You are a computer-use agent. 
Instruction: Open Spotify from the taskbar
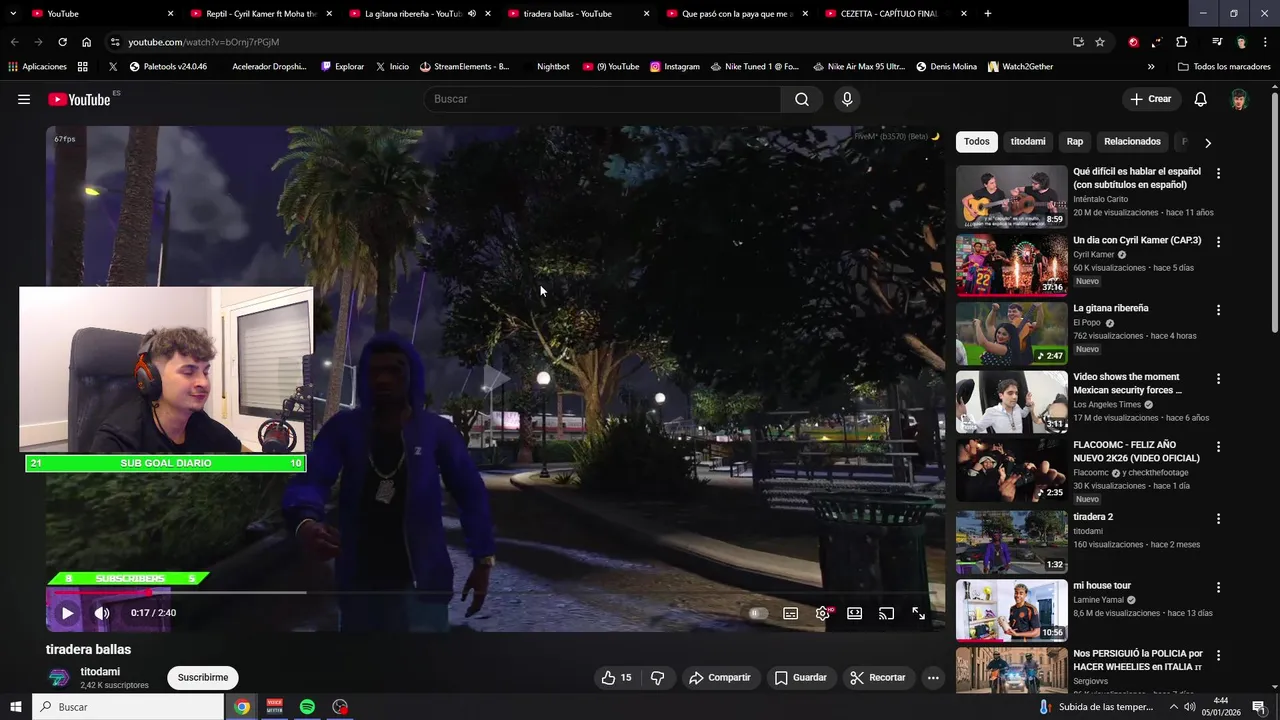click(x=307, y=707)
